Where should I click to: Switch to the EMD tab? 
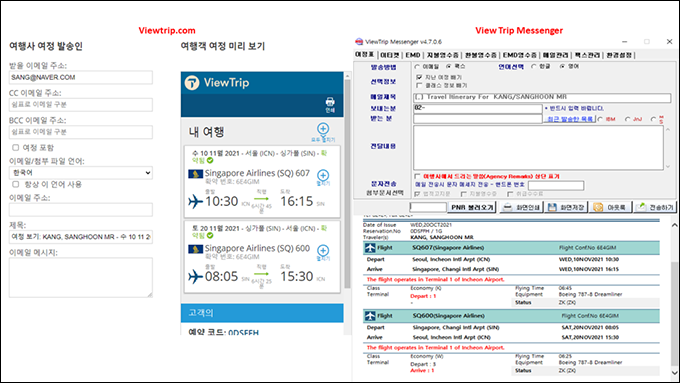click(x=413, y=55)
